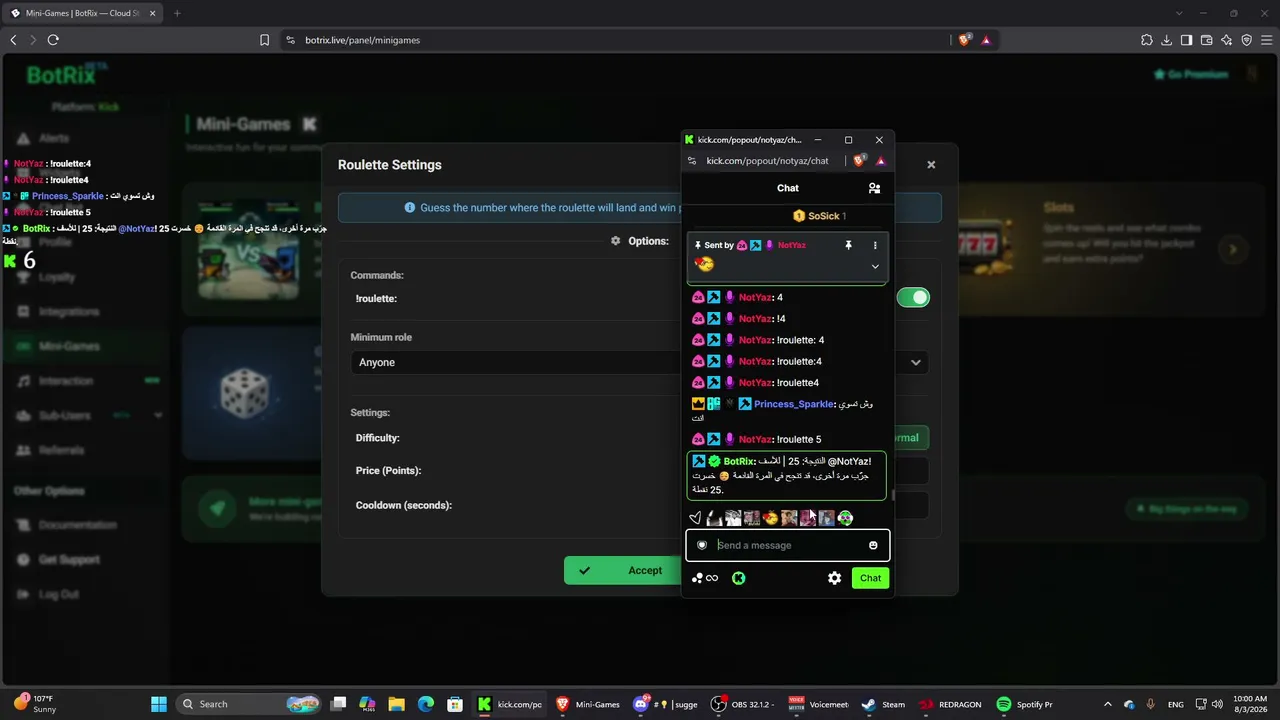
Task: Open Interaction in the BotRix sidebar
Action: click(66, 381)
